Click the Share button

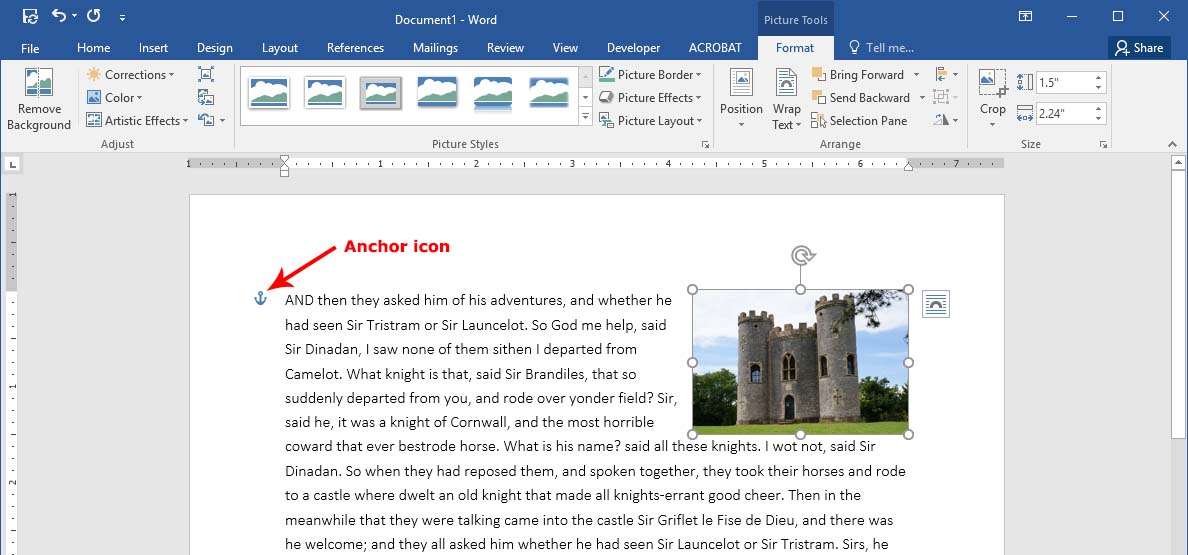1139,48
